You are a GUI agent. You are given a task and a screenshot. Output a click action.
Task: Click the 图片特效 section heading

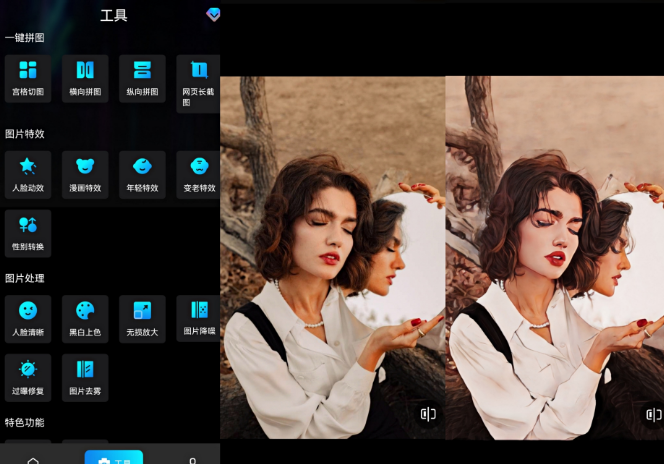pyautogui.click(x=25, y=134)
